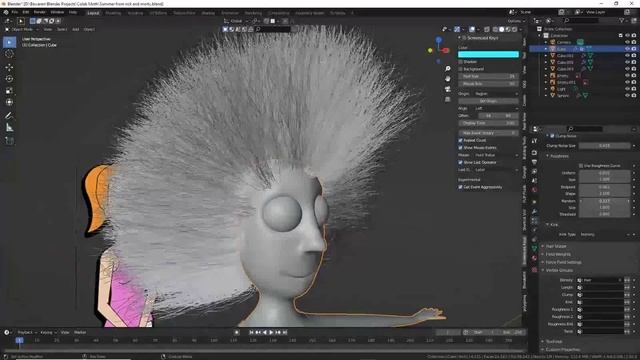Open the Playback popover in timeline
The width and height of the screenshot is (640, 360).
27,332
